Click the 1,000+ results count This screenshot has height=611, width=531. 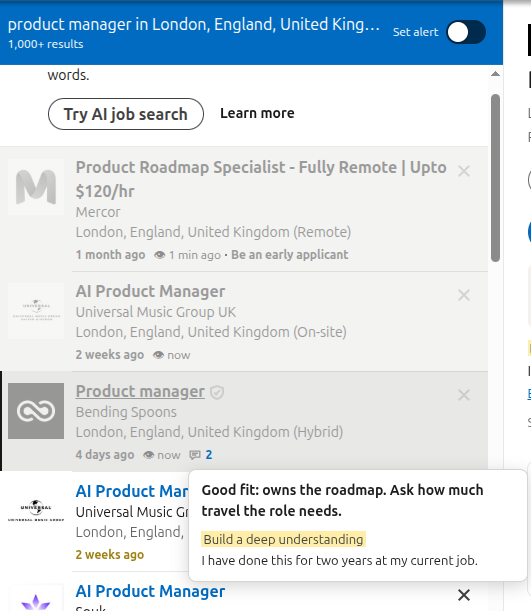pos(46,44)
